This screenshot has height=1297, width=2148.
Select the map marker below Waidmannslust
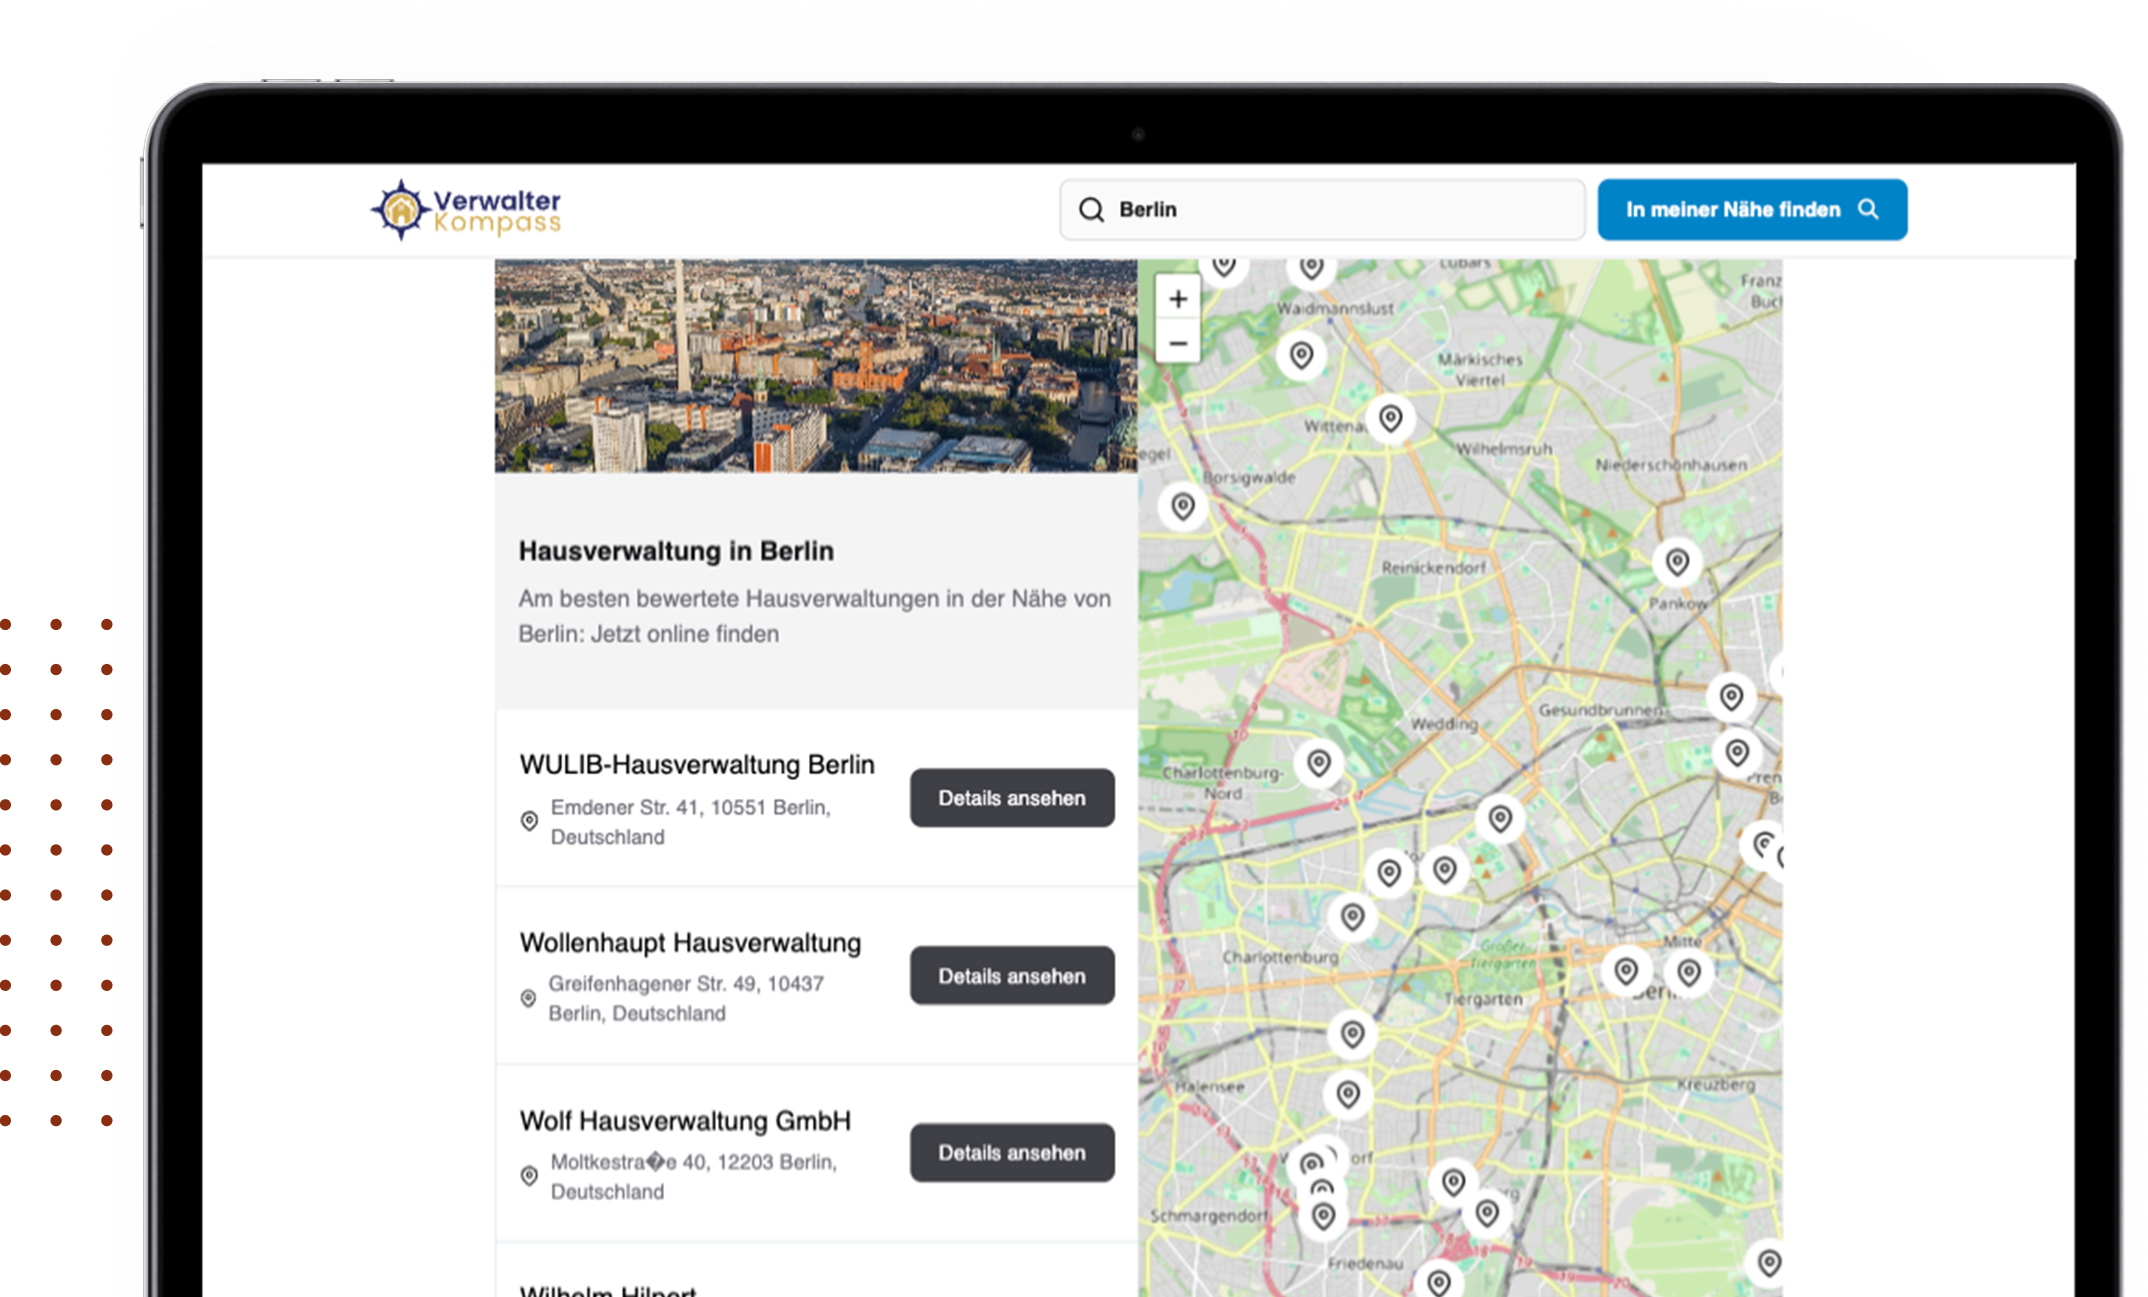1301,355
